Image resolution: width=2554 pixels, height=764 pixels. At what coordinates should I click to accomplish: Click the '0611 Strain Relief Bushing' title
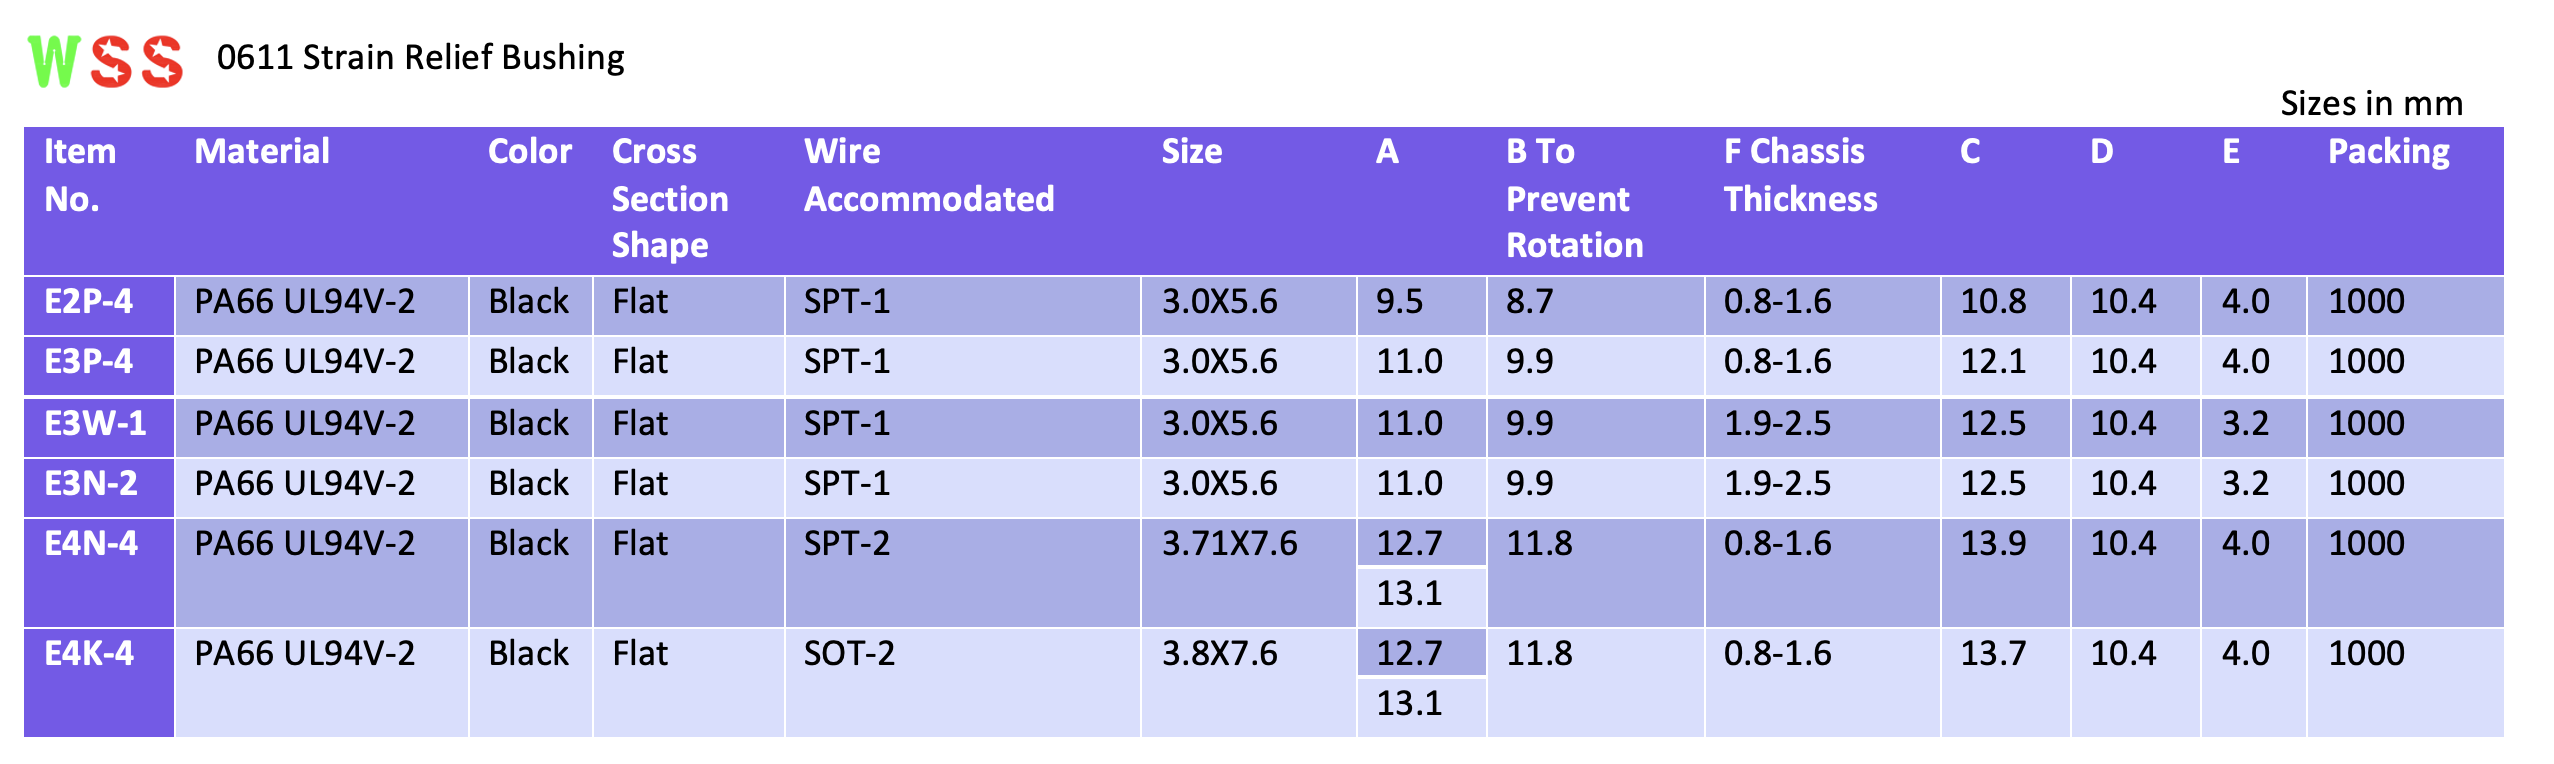(x=420, y=58)
